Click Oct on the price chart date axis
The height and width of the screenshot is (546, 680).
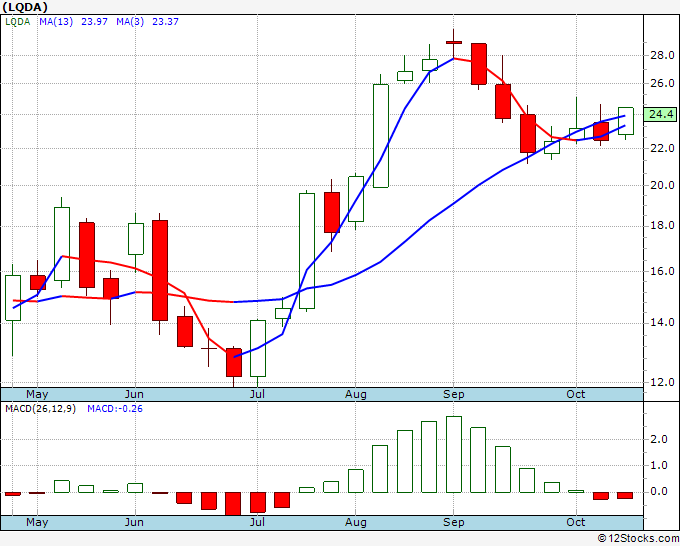click(x=576, y=394)
